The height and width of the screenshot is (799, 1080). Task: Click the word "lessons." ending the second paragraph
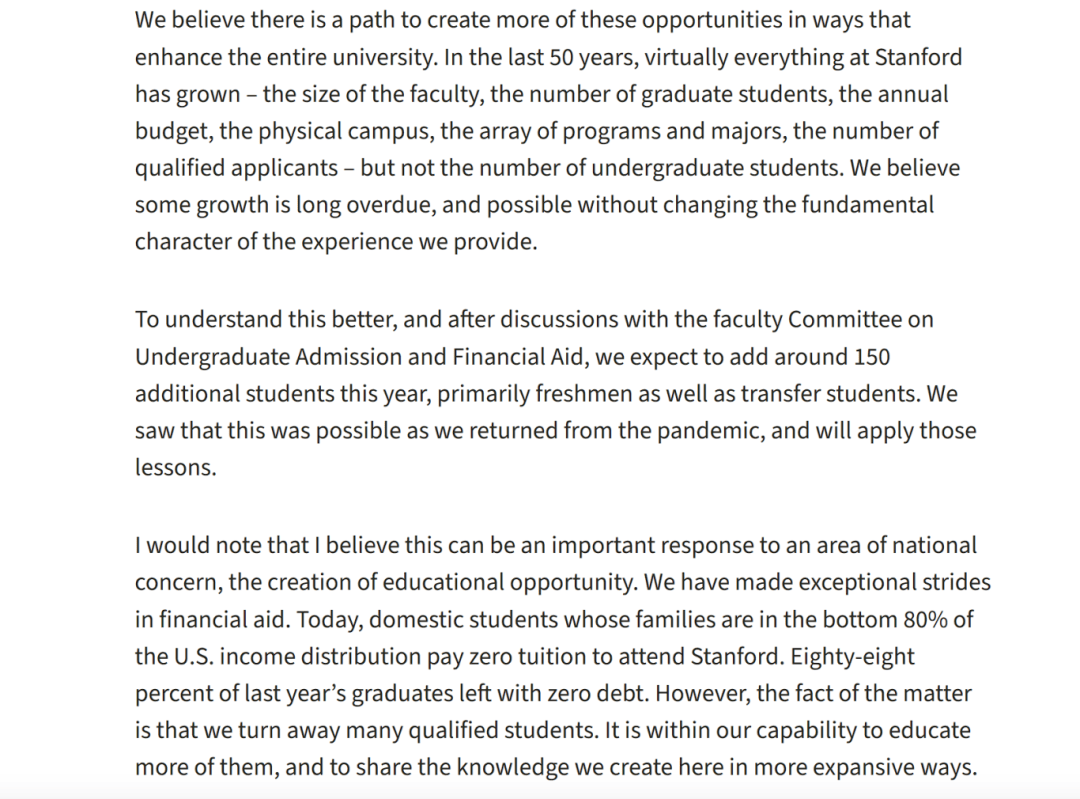[175, 468]
